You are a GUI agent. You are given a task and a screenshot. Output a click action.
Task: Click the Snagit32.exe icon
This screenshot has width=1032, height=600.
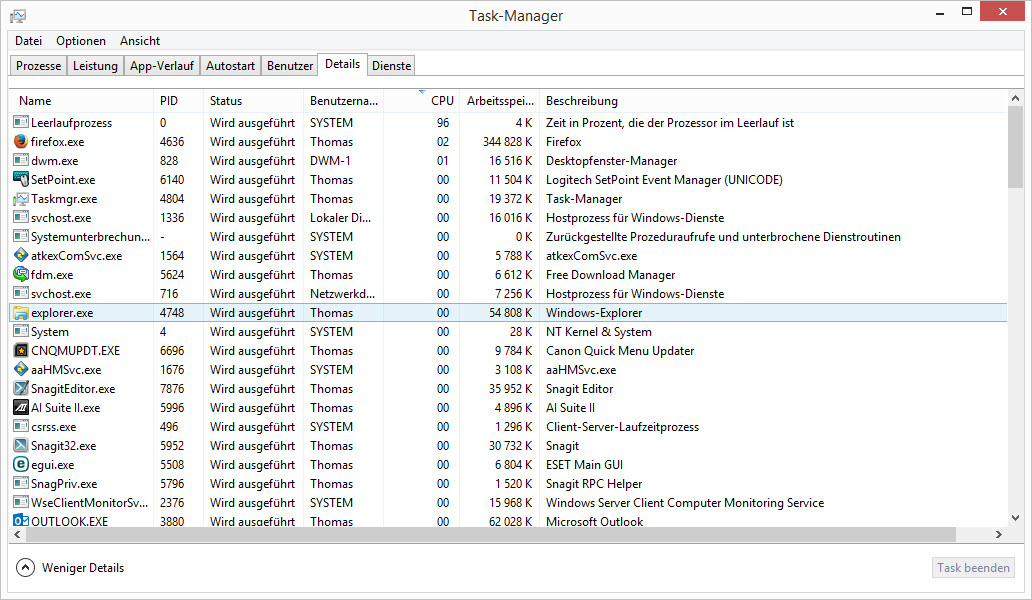20,445
